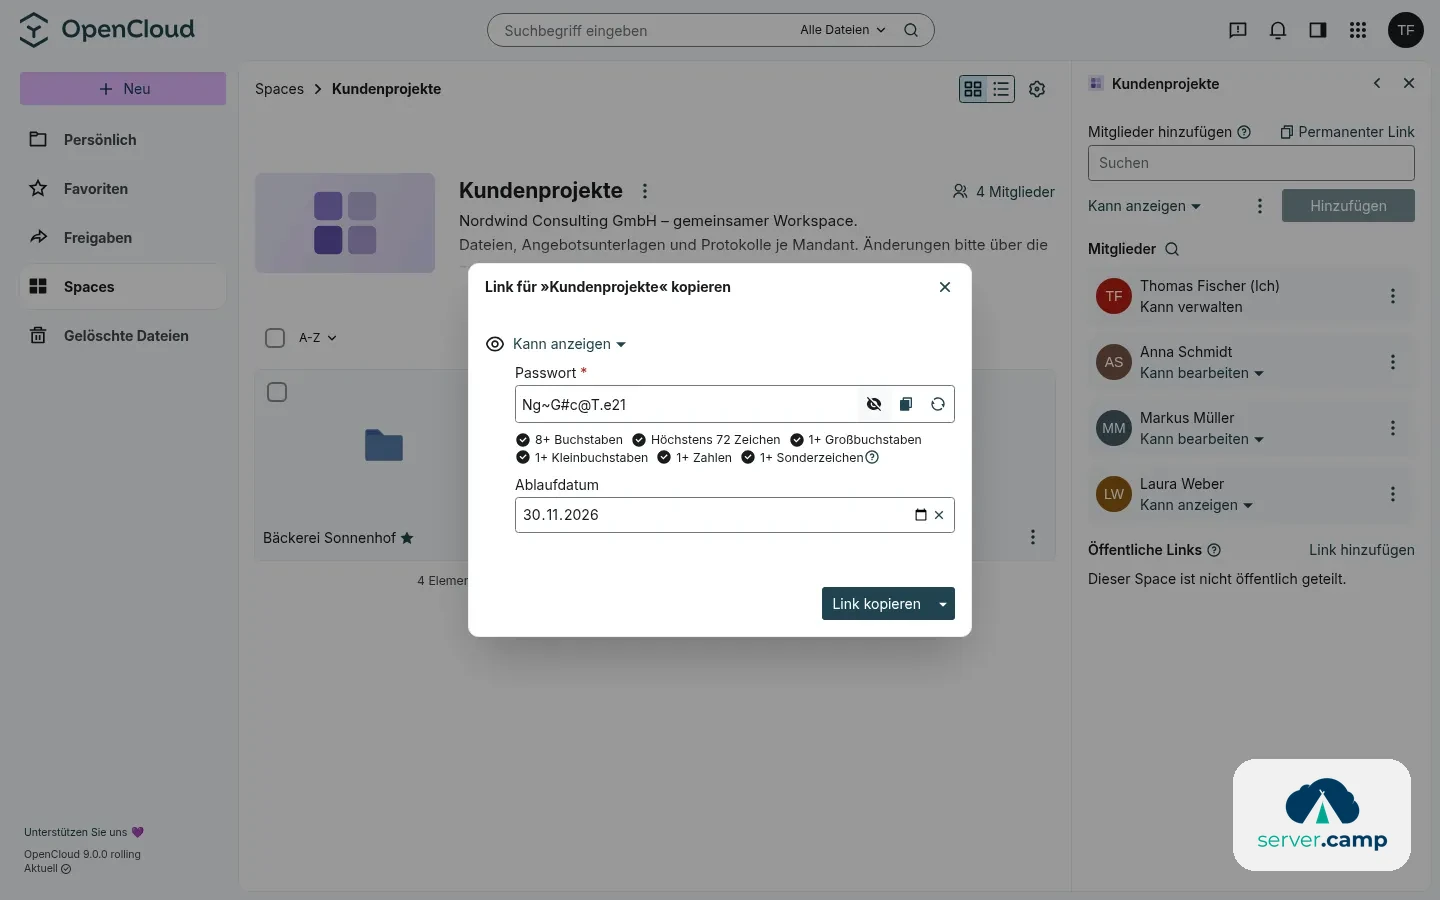Click the search magnifier icon
This screenshot has width=1440, height=900.
pos(911,30)
